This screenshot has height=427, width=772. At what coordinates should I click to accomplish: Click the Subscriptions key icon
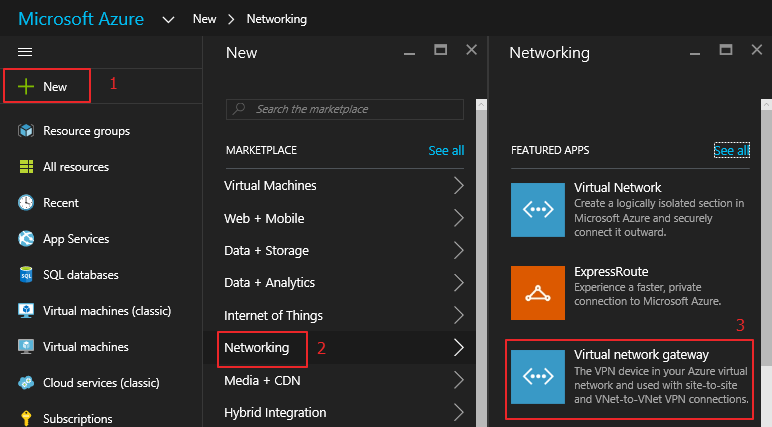click(26, 418)
